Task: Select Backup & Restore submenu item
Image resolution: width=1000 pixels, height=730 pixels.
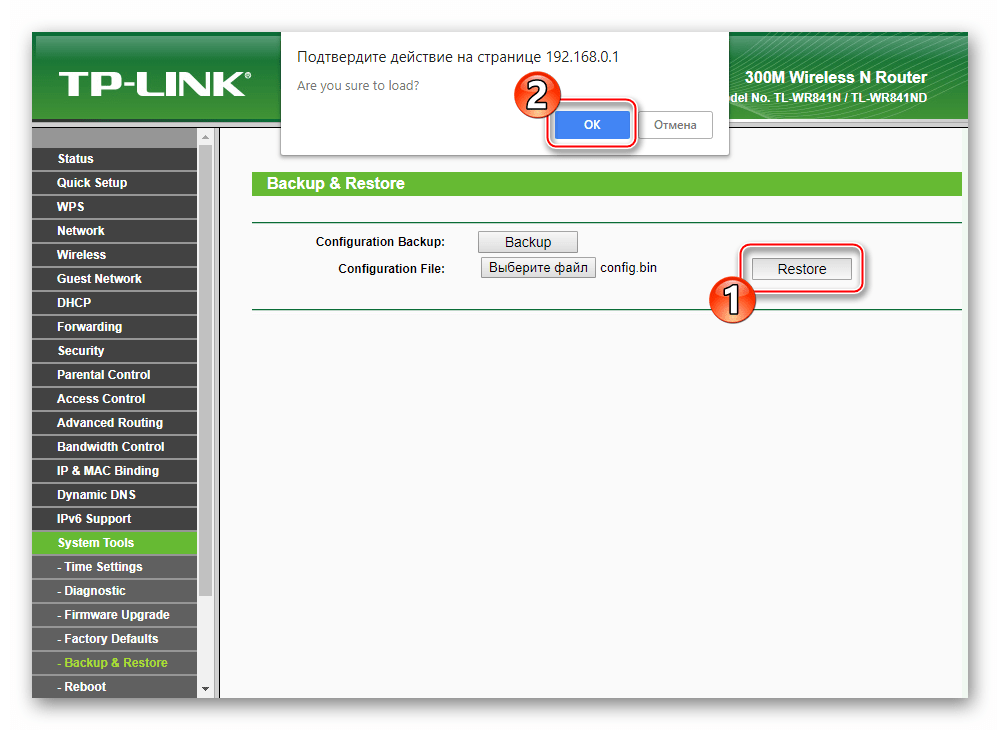Action: click(114, 663)
